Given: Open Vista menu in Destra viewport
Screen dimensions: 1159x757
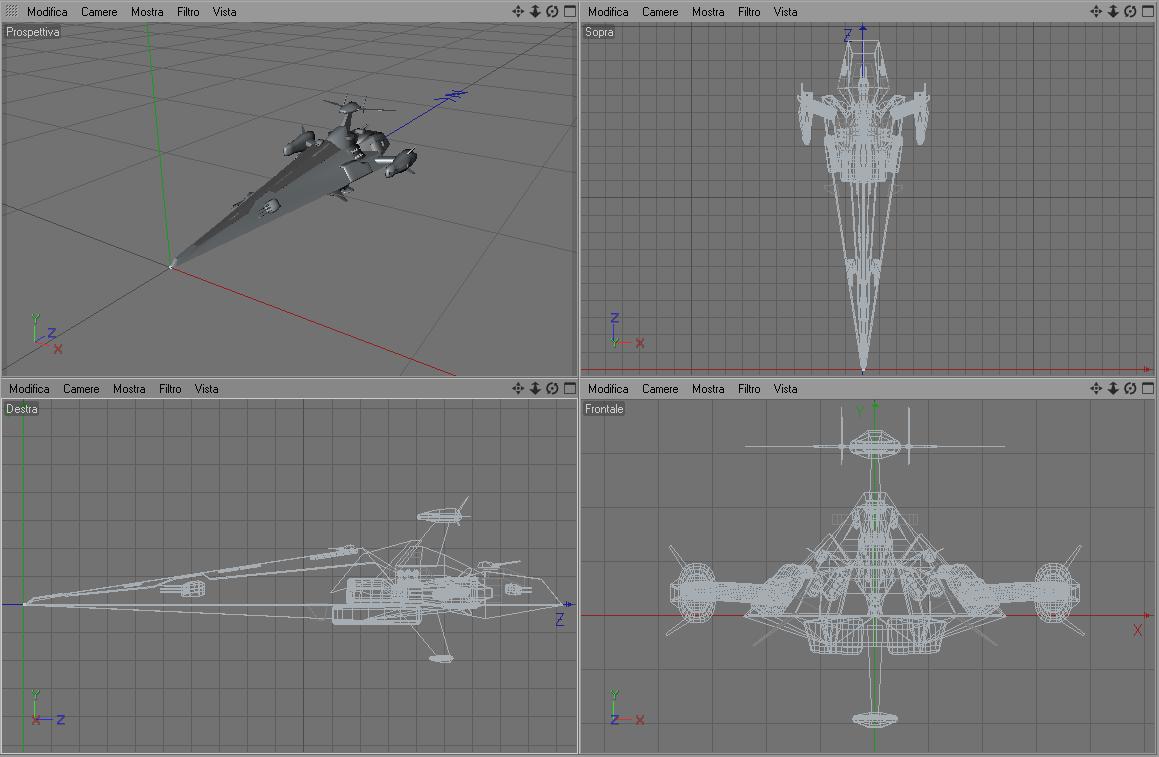Looking at the screenshot, I should pyautogui.click(x=206, y=389).
